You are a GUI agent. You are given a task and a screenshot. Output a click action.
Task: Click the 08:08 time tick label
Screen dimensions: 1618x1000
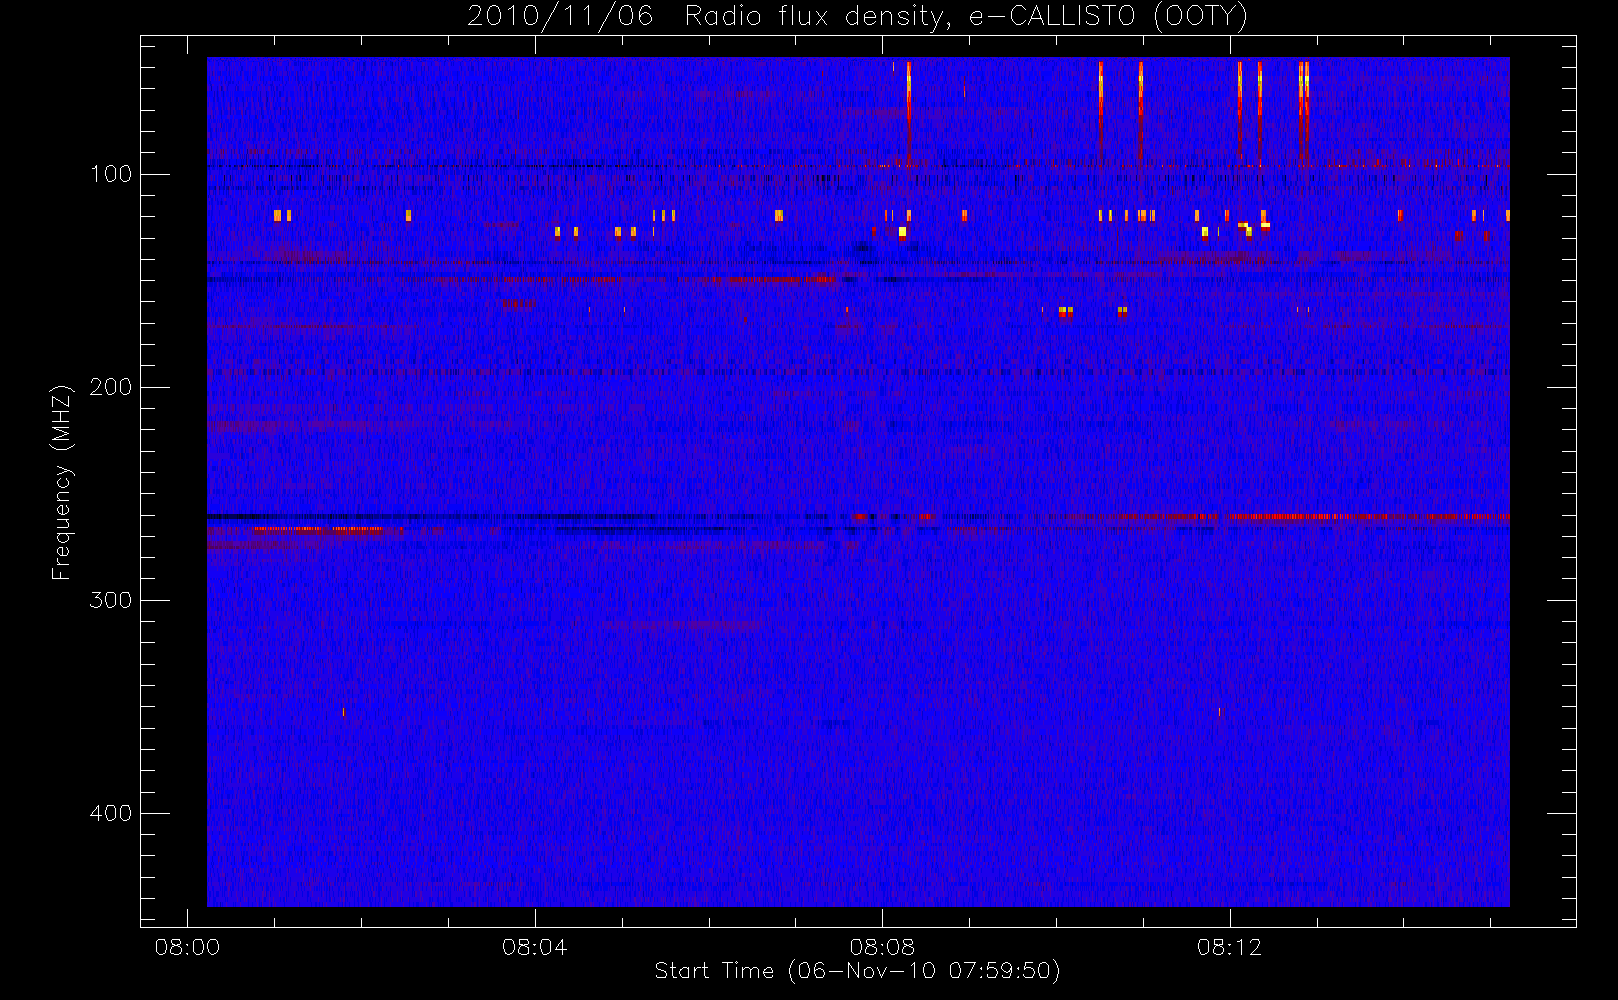(x=882, y=947)
